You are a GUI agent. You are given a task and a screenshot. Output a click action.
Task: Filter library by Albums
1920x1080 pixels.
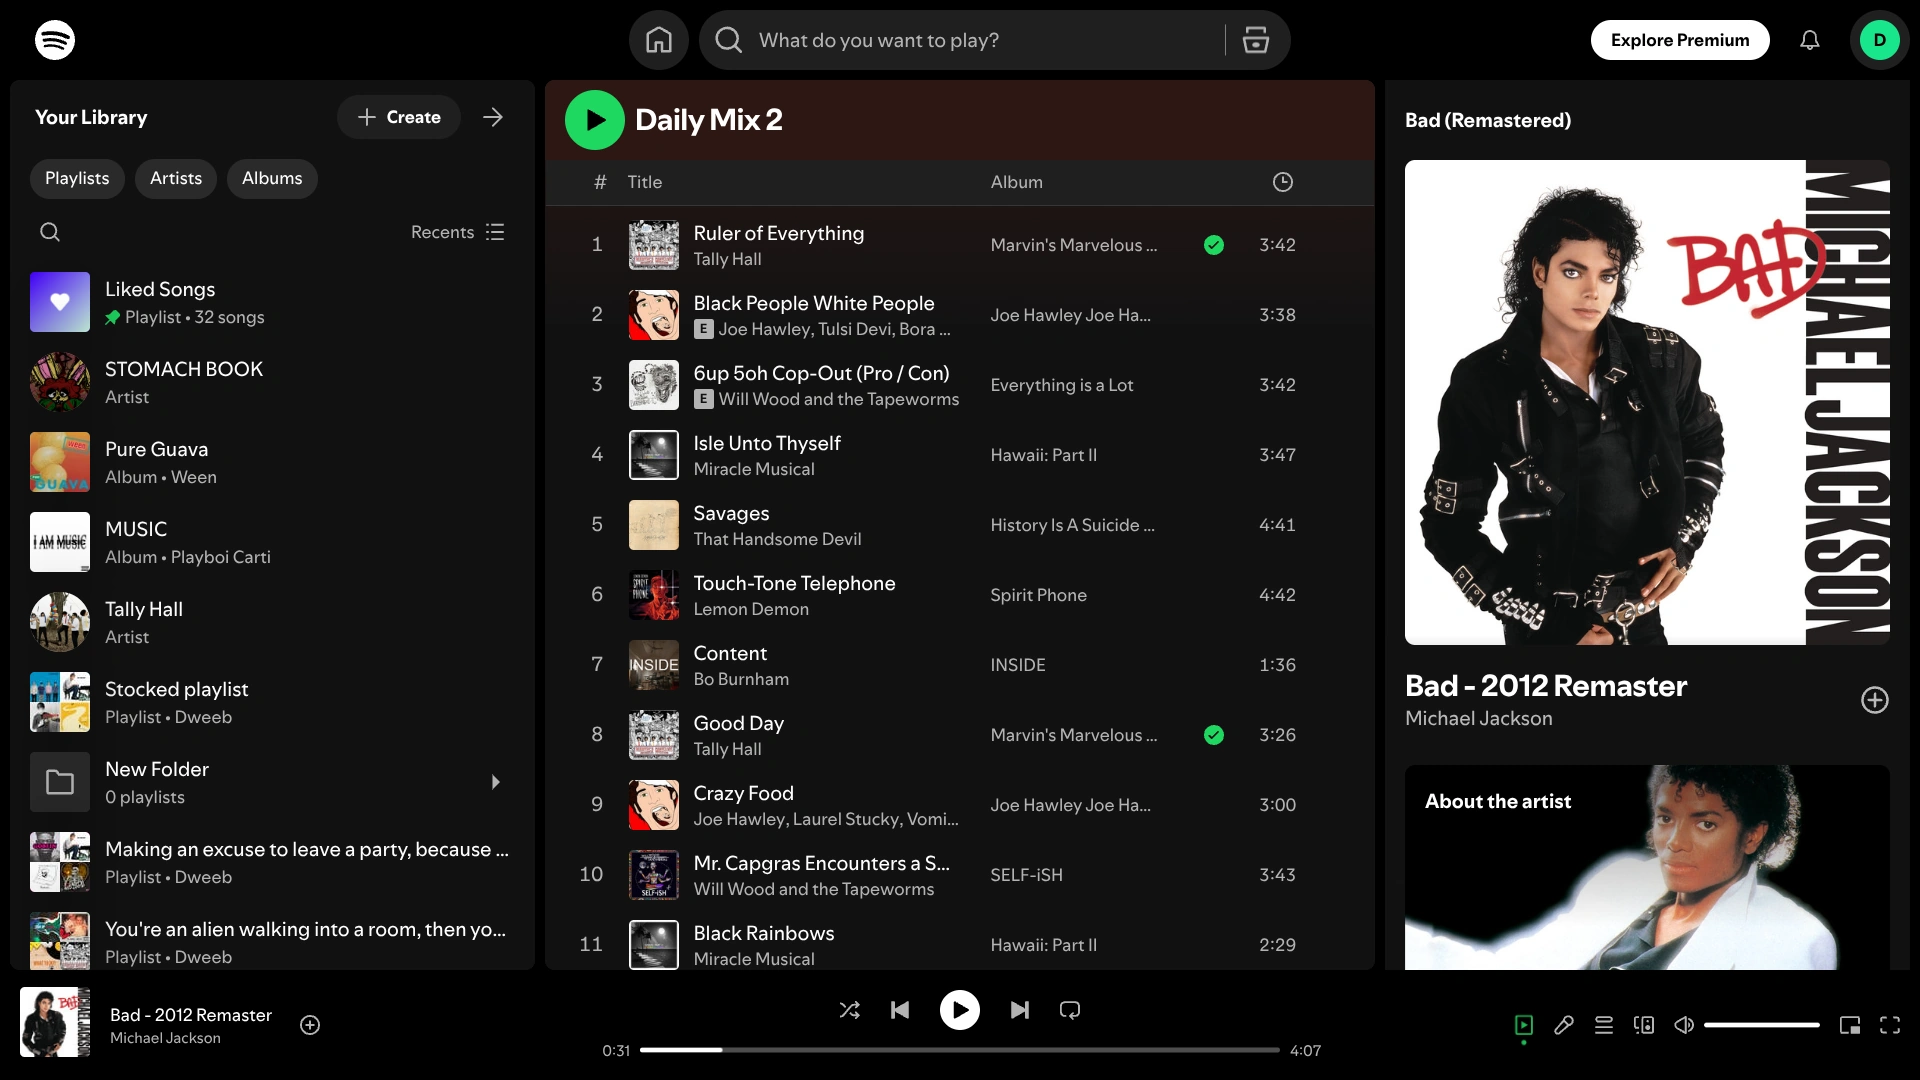click(272, 178)
